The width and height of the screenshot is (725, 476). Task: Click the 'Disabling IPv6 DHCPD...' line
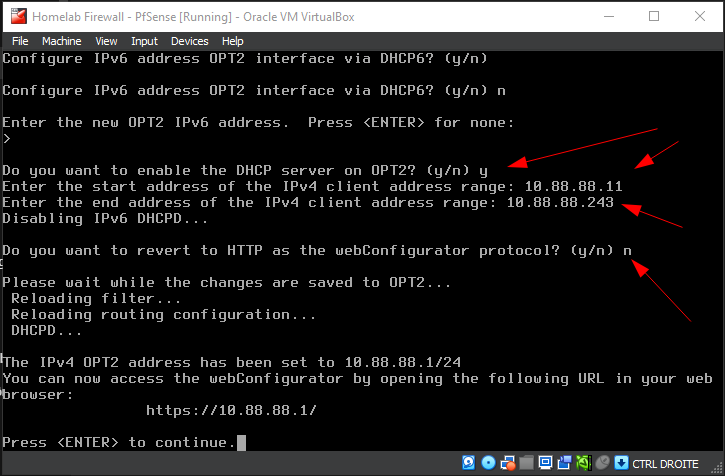[105, 218]
